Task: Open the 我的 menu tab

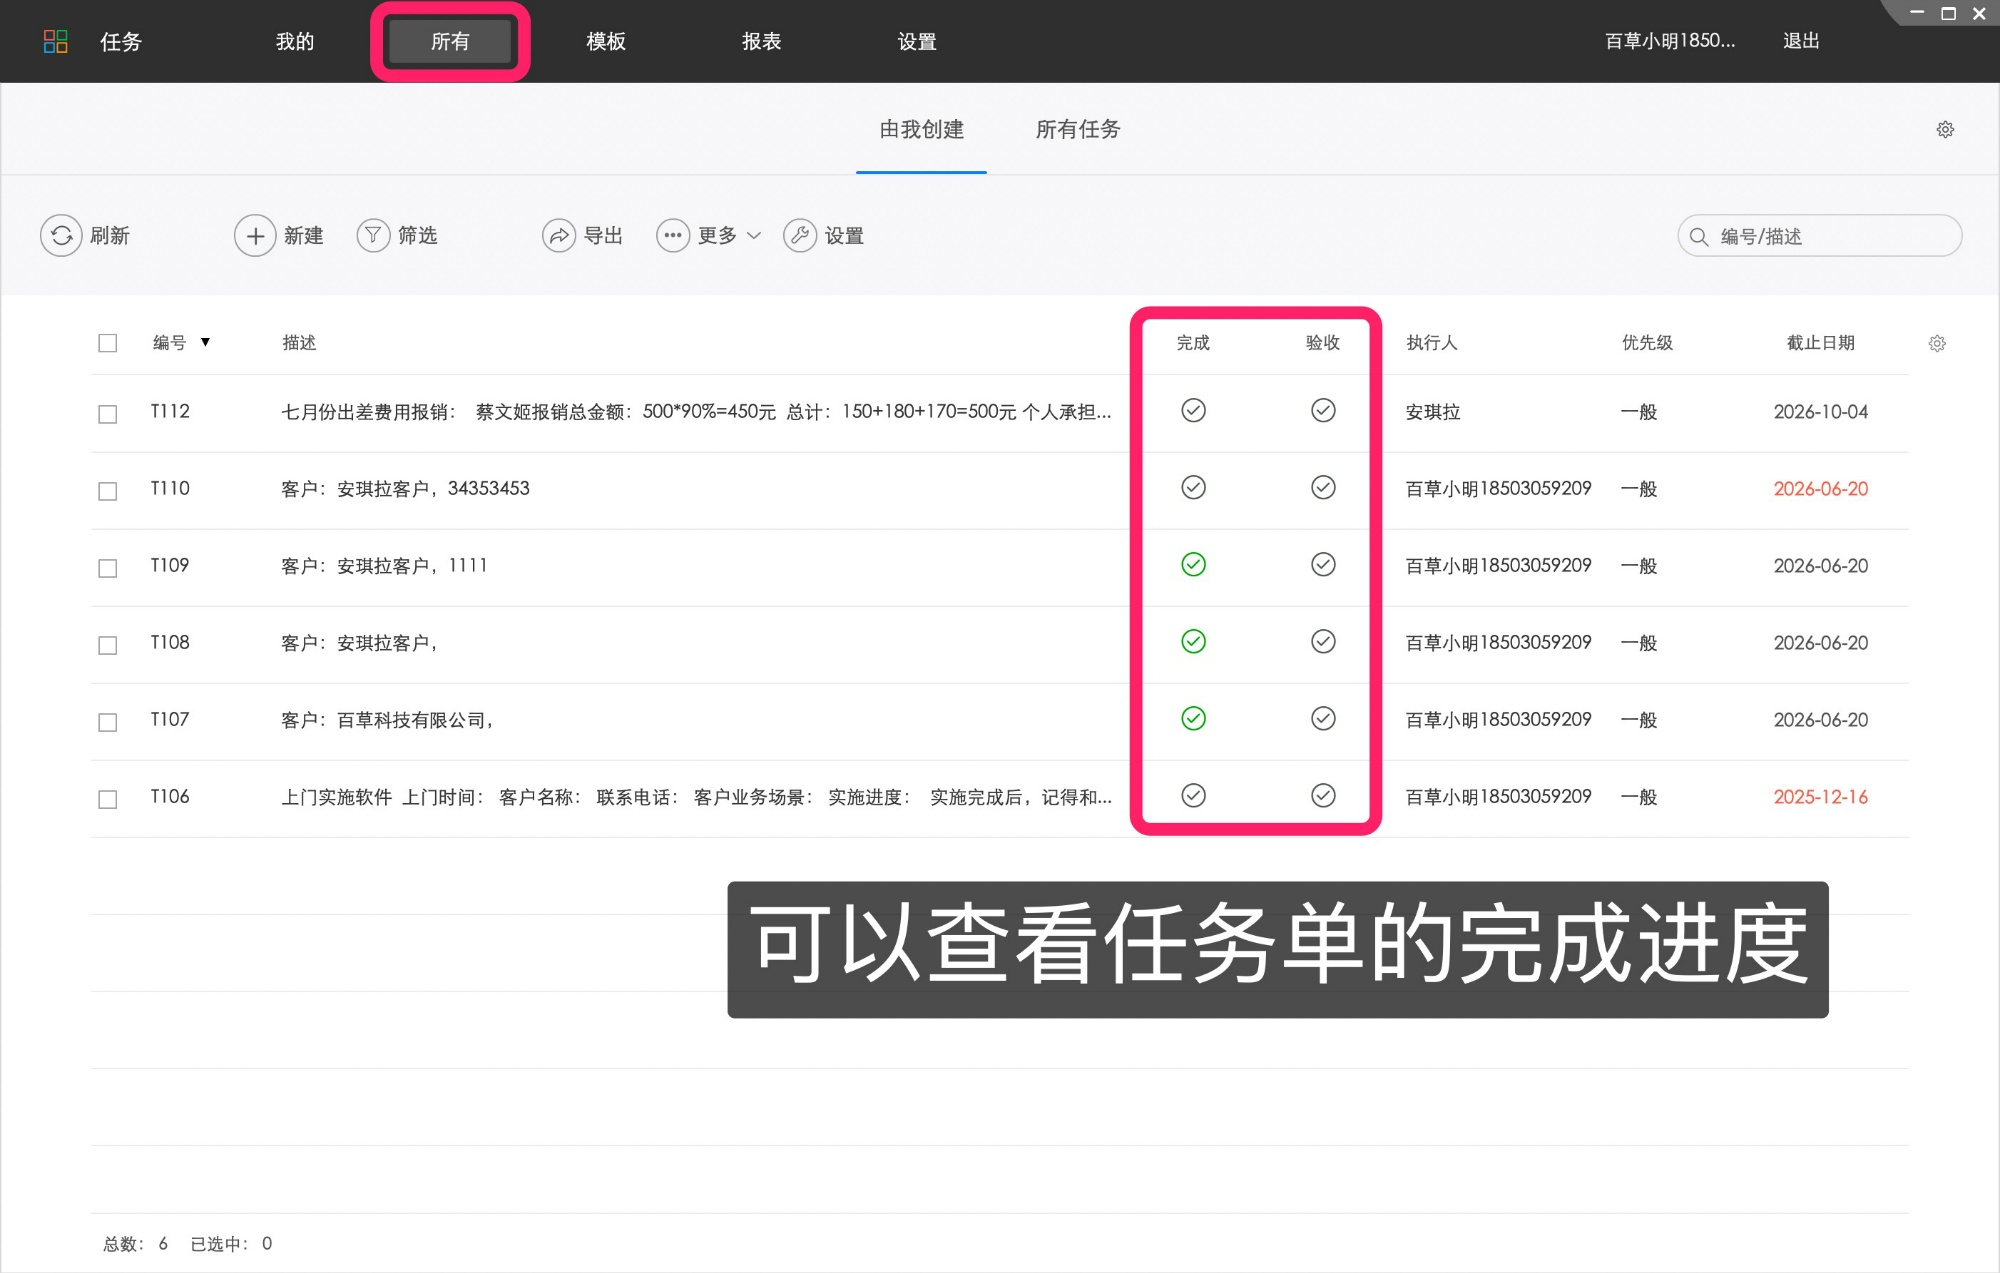Action: click(x=295, y=42)
